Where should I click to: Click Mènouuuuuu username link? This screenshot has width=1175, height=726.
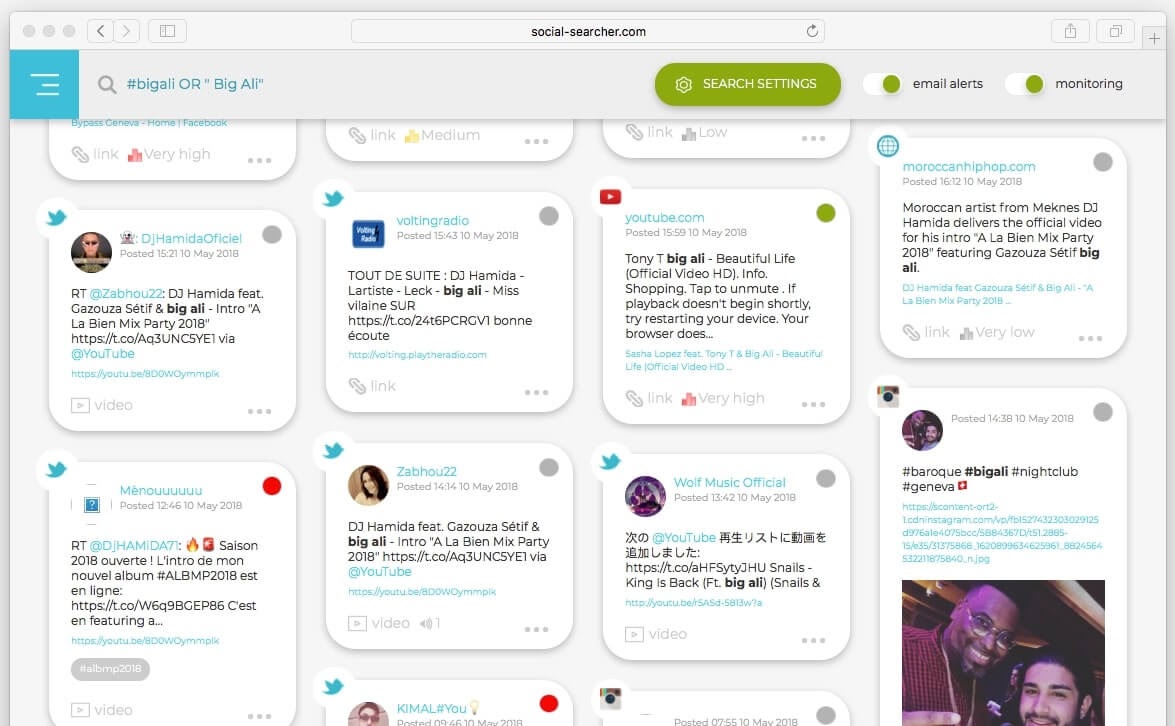(161, 491)
